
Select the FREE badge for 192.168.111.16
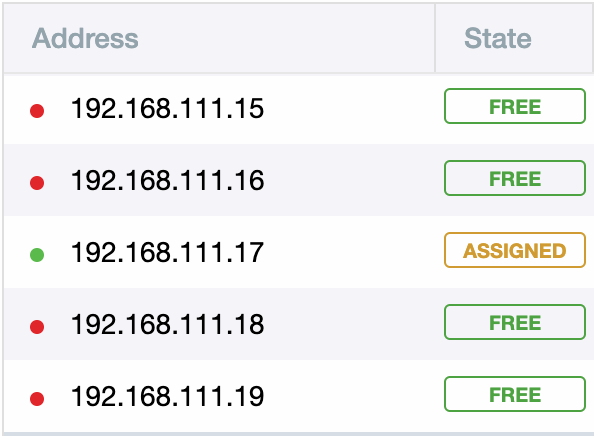tap(515, 178)
